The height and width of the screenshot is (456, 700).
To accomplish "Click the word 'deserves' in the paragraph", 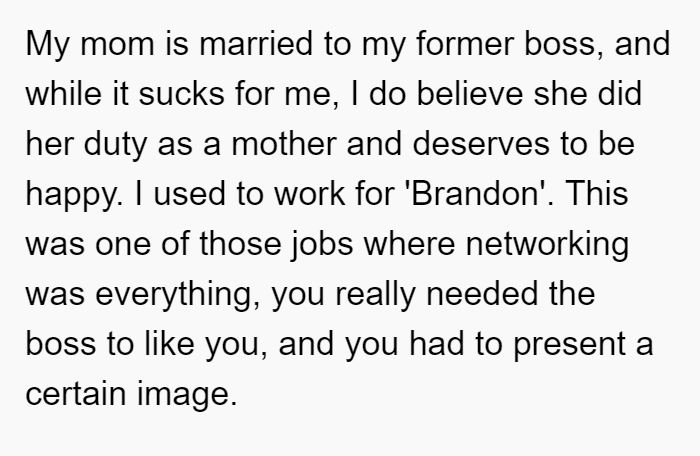I will point(481,144).
